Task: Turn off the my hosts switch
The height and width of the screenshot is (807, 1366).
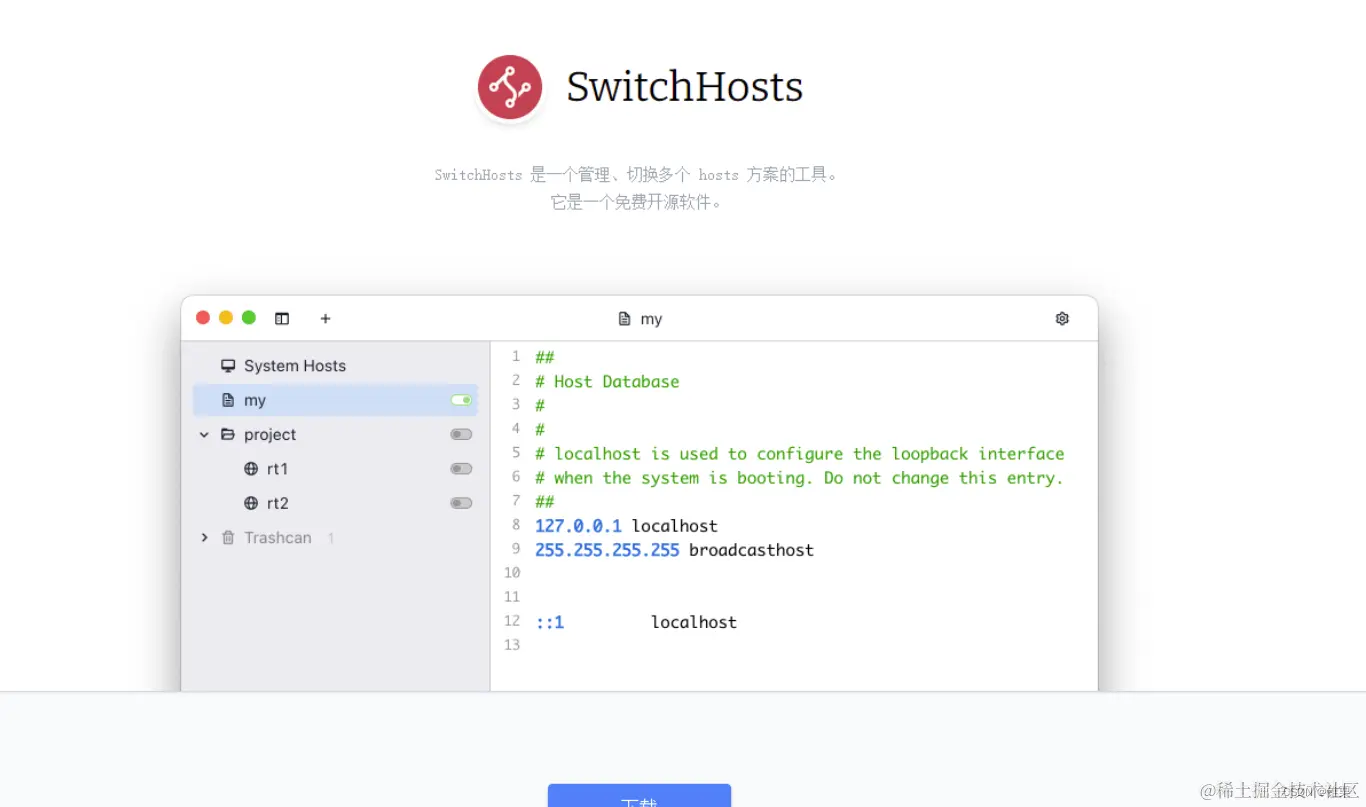Action: pyautogui.click(x=461, y=400)
